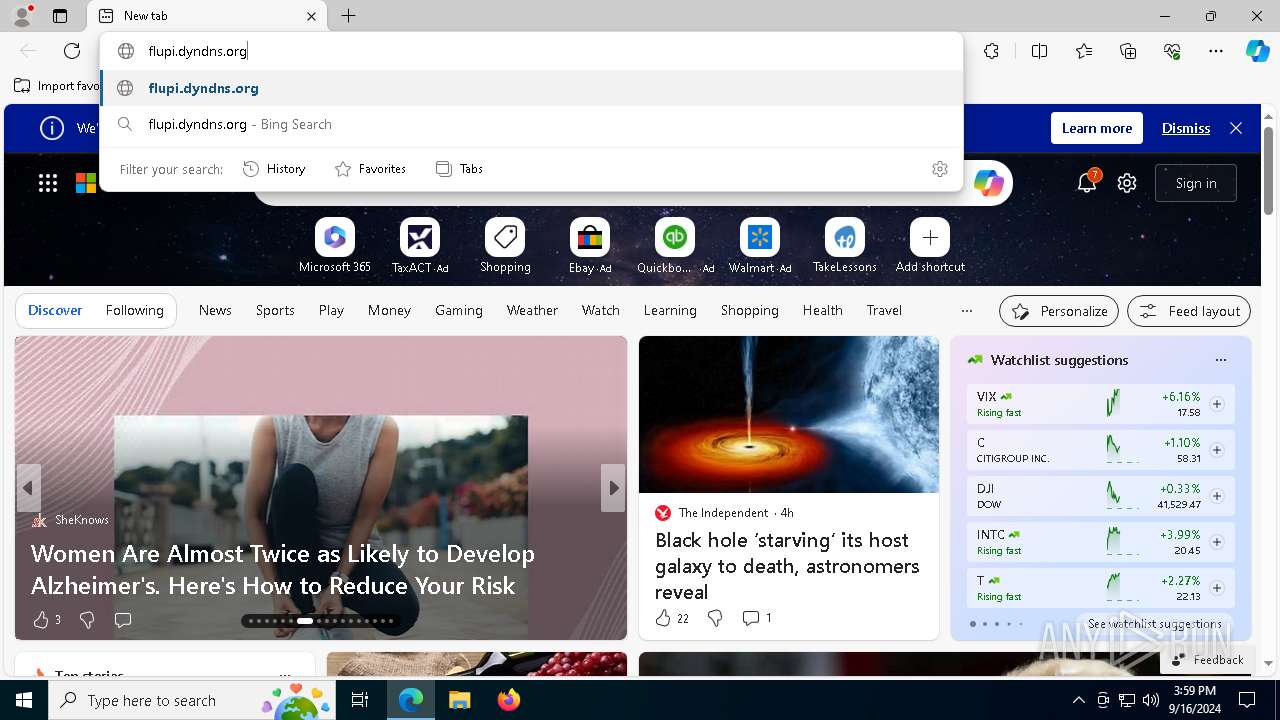Expand more feed categories ellipsis

point(966,311)
